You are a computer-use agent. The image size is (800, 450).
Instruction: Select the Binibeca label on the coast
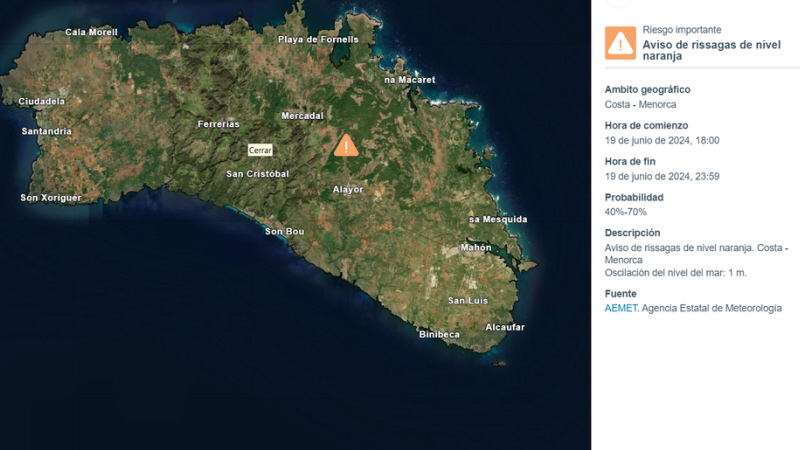pyautogui.click(x=441, y=334)
